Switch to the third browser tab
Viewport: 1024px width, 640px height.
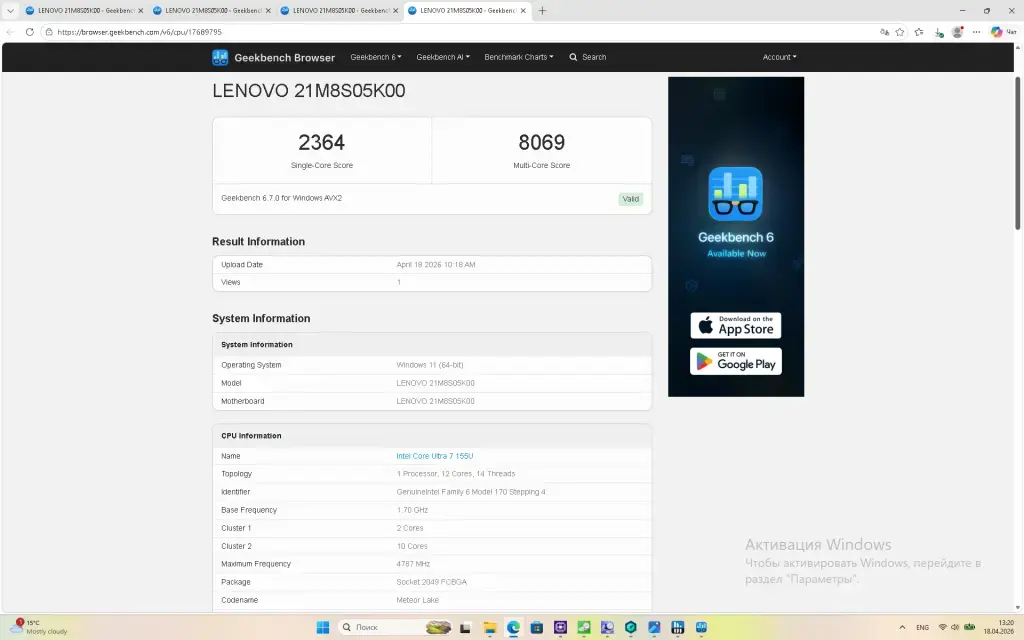335,11
